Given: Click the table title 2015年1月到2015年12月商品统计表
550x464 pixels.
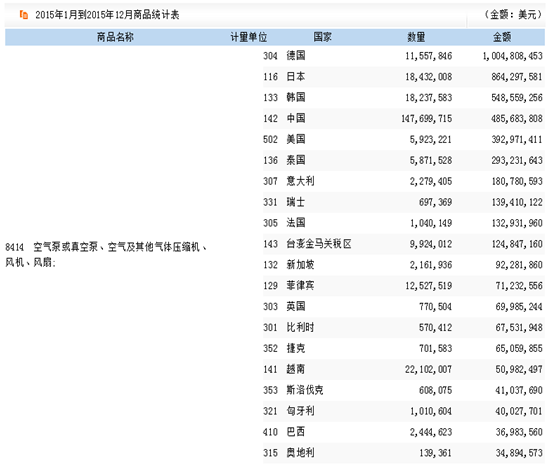Looking at the screenshot, I should click(107, 15).
